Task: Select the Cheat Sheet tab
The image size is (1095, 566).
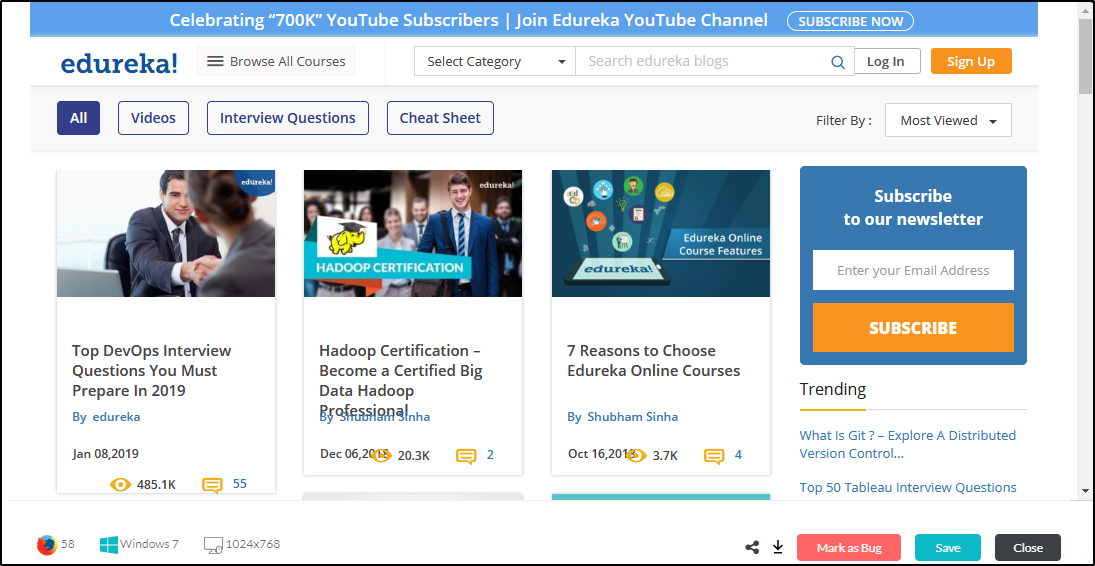Action: 440,118
